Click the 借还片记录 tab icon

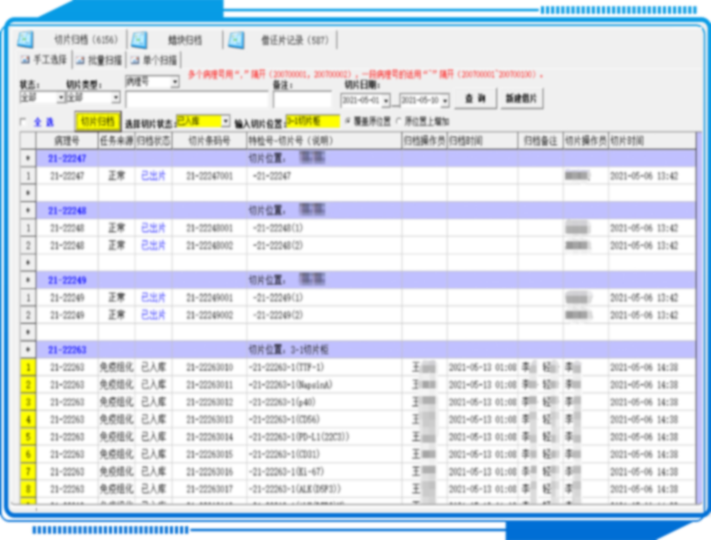[235, 40]
